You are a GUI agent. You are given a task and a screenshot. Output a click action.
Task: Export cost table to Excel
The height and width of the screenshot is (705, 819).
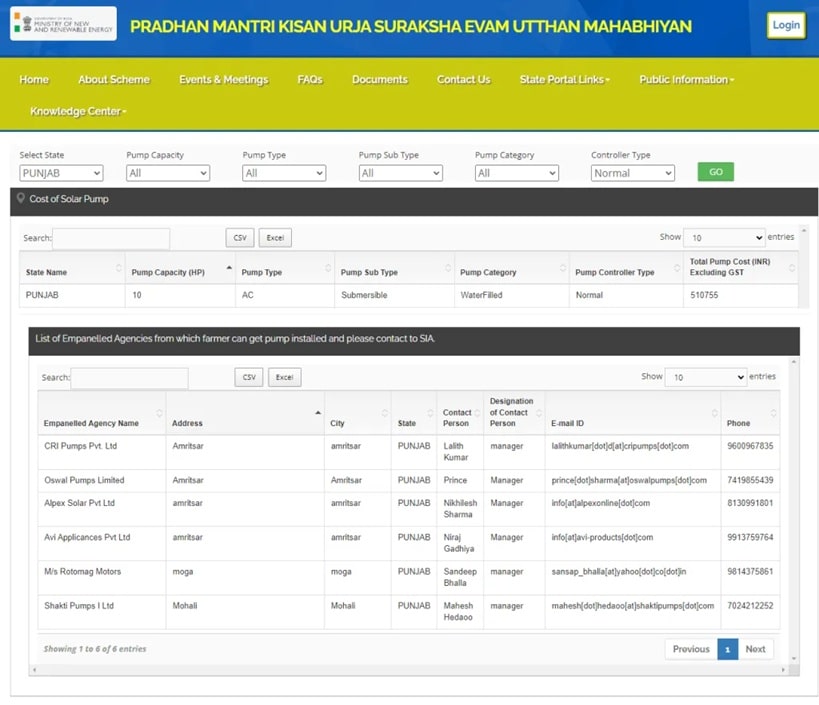point(275,238)
